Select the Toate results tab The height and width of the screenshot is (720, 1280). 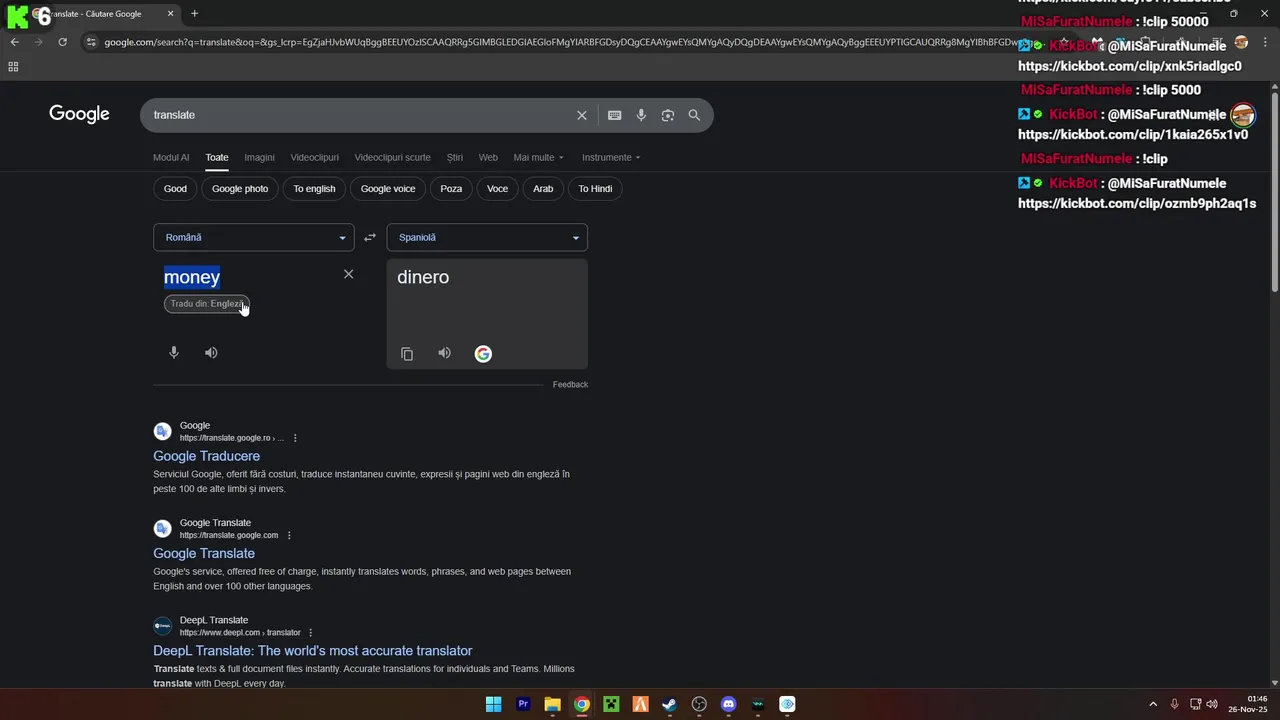click(x=217, y=157)
